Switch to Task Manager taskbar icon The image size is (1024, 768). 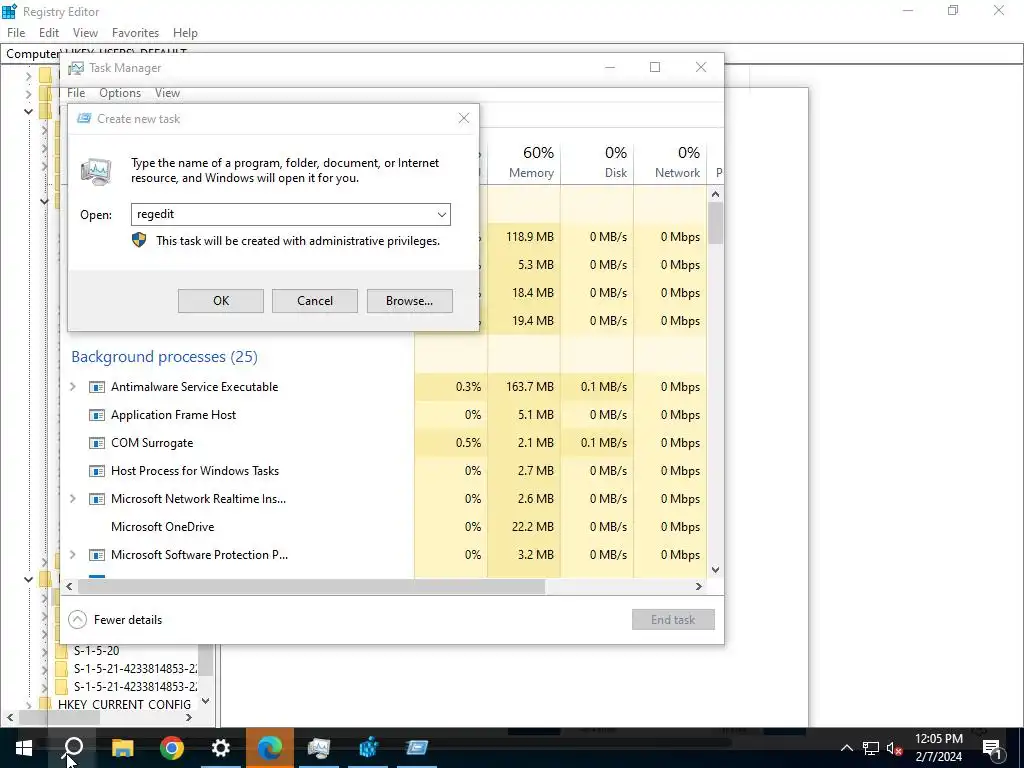point(319,748)
